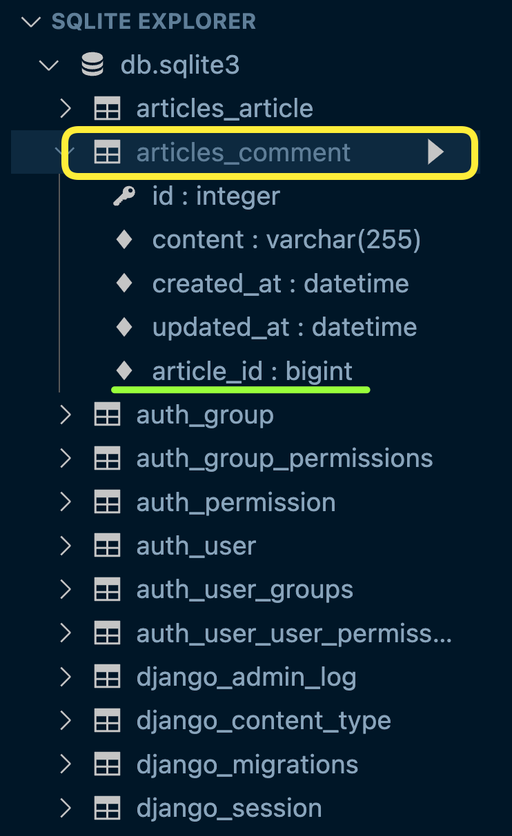Select the 'article_id : bigint' column
This screenshot has width=512, height=836.
coord(252,371)
